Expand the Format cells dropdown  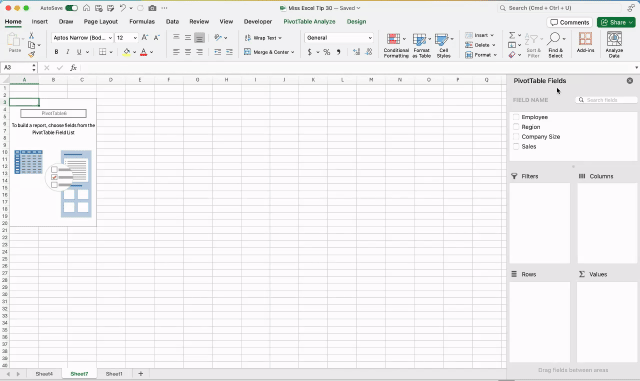click(495, 55)
